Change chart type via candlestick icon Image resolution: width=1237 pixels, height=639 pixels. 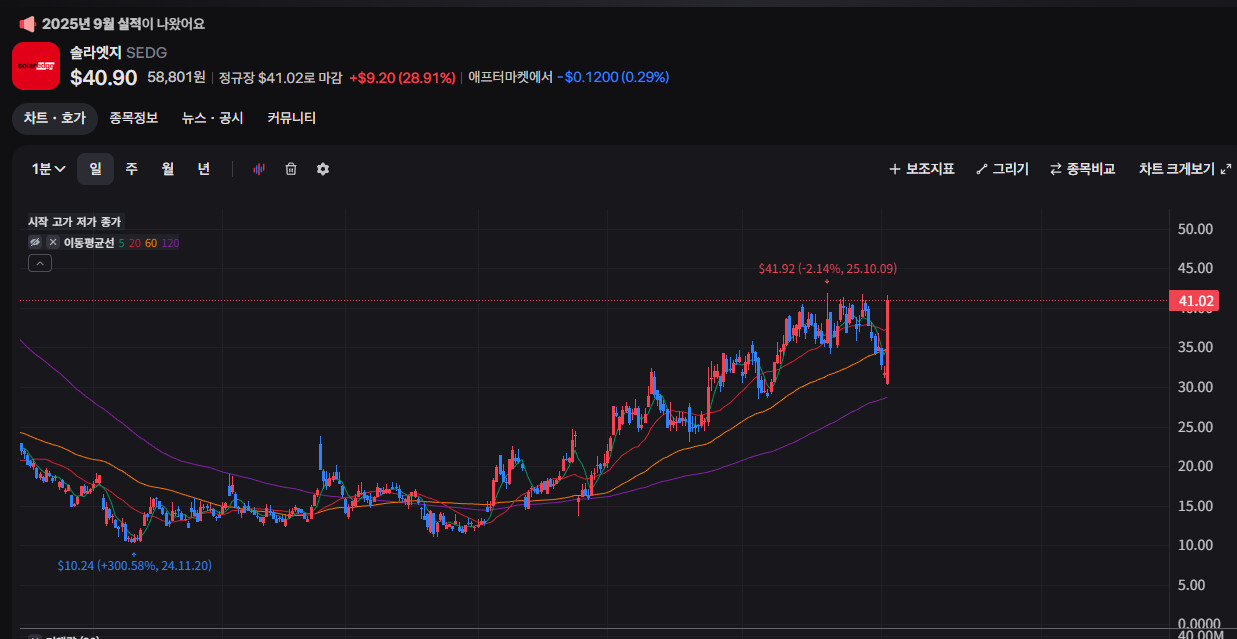coord(259,169)
